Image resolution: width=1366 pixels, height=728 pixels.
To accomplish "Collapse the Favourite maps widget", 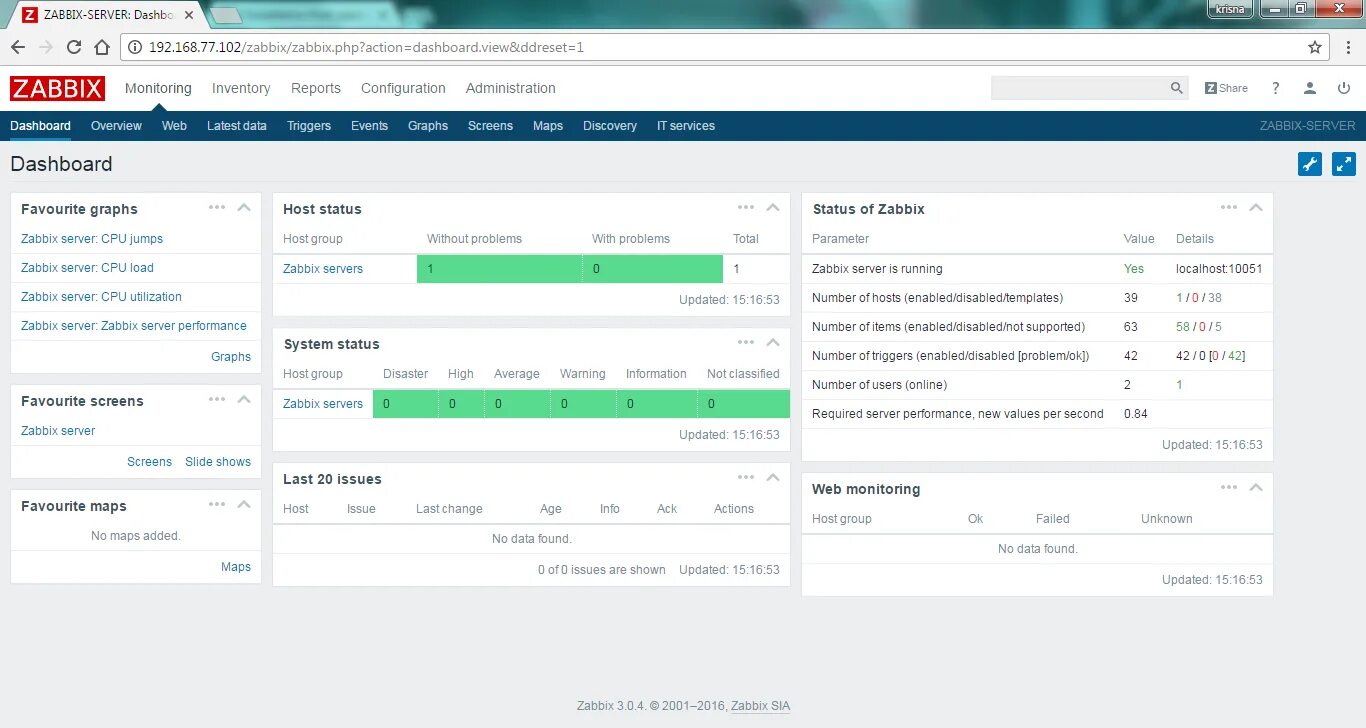I will (x=243, y=504).
